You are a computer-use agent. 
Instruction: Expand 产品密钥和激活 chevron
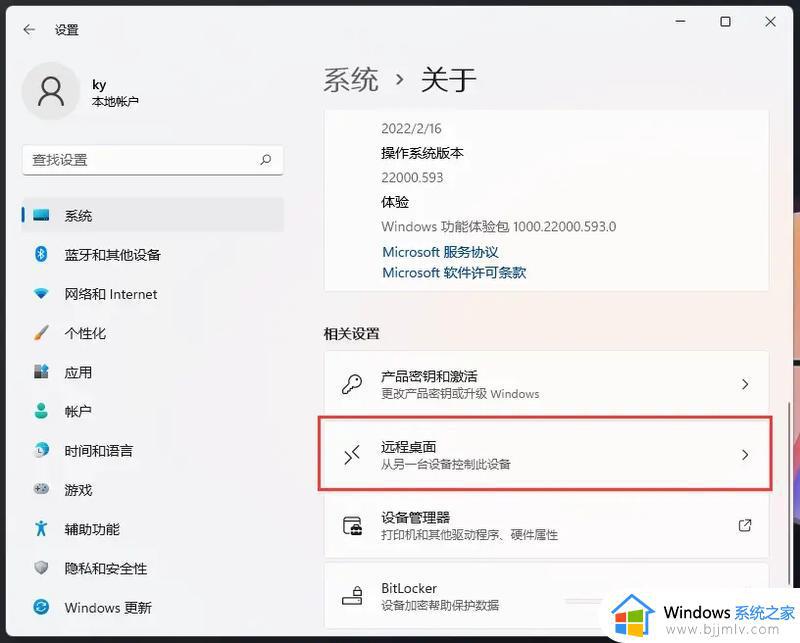[745, 384]
